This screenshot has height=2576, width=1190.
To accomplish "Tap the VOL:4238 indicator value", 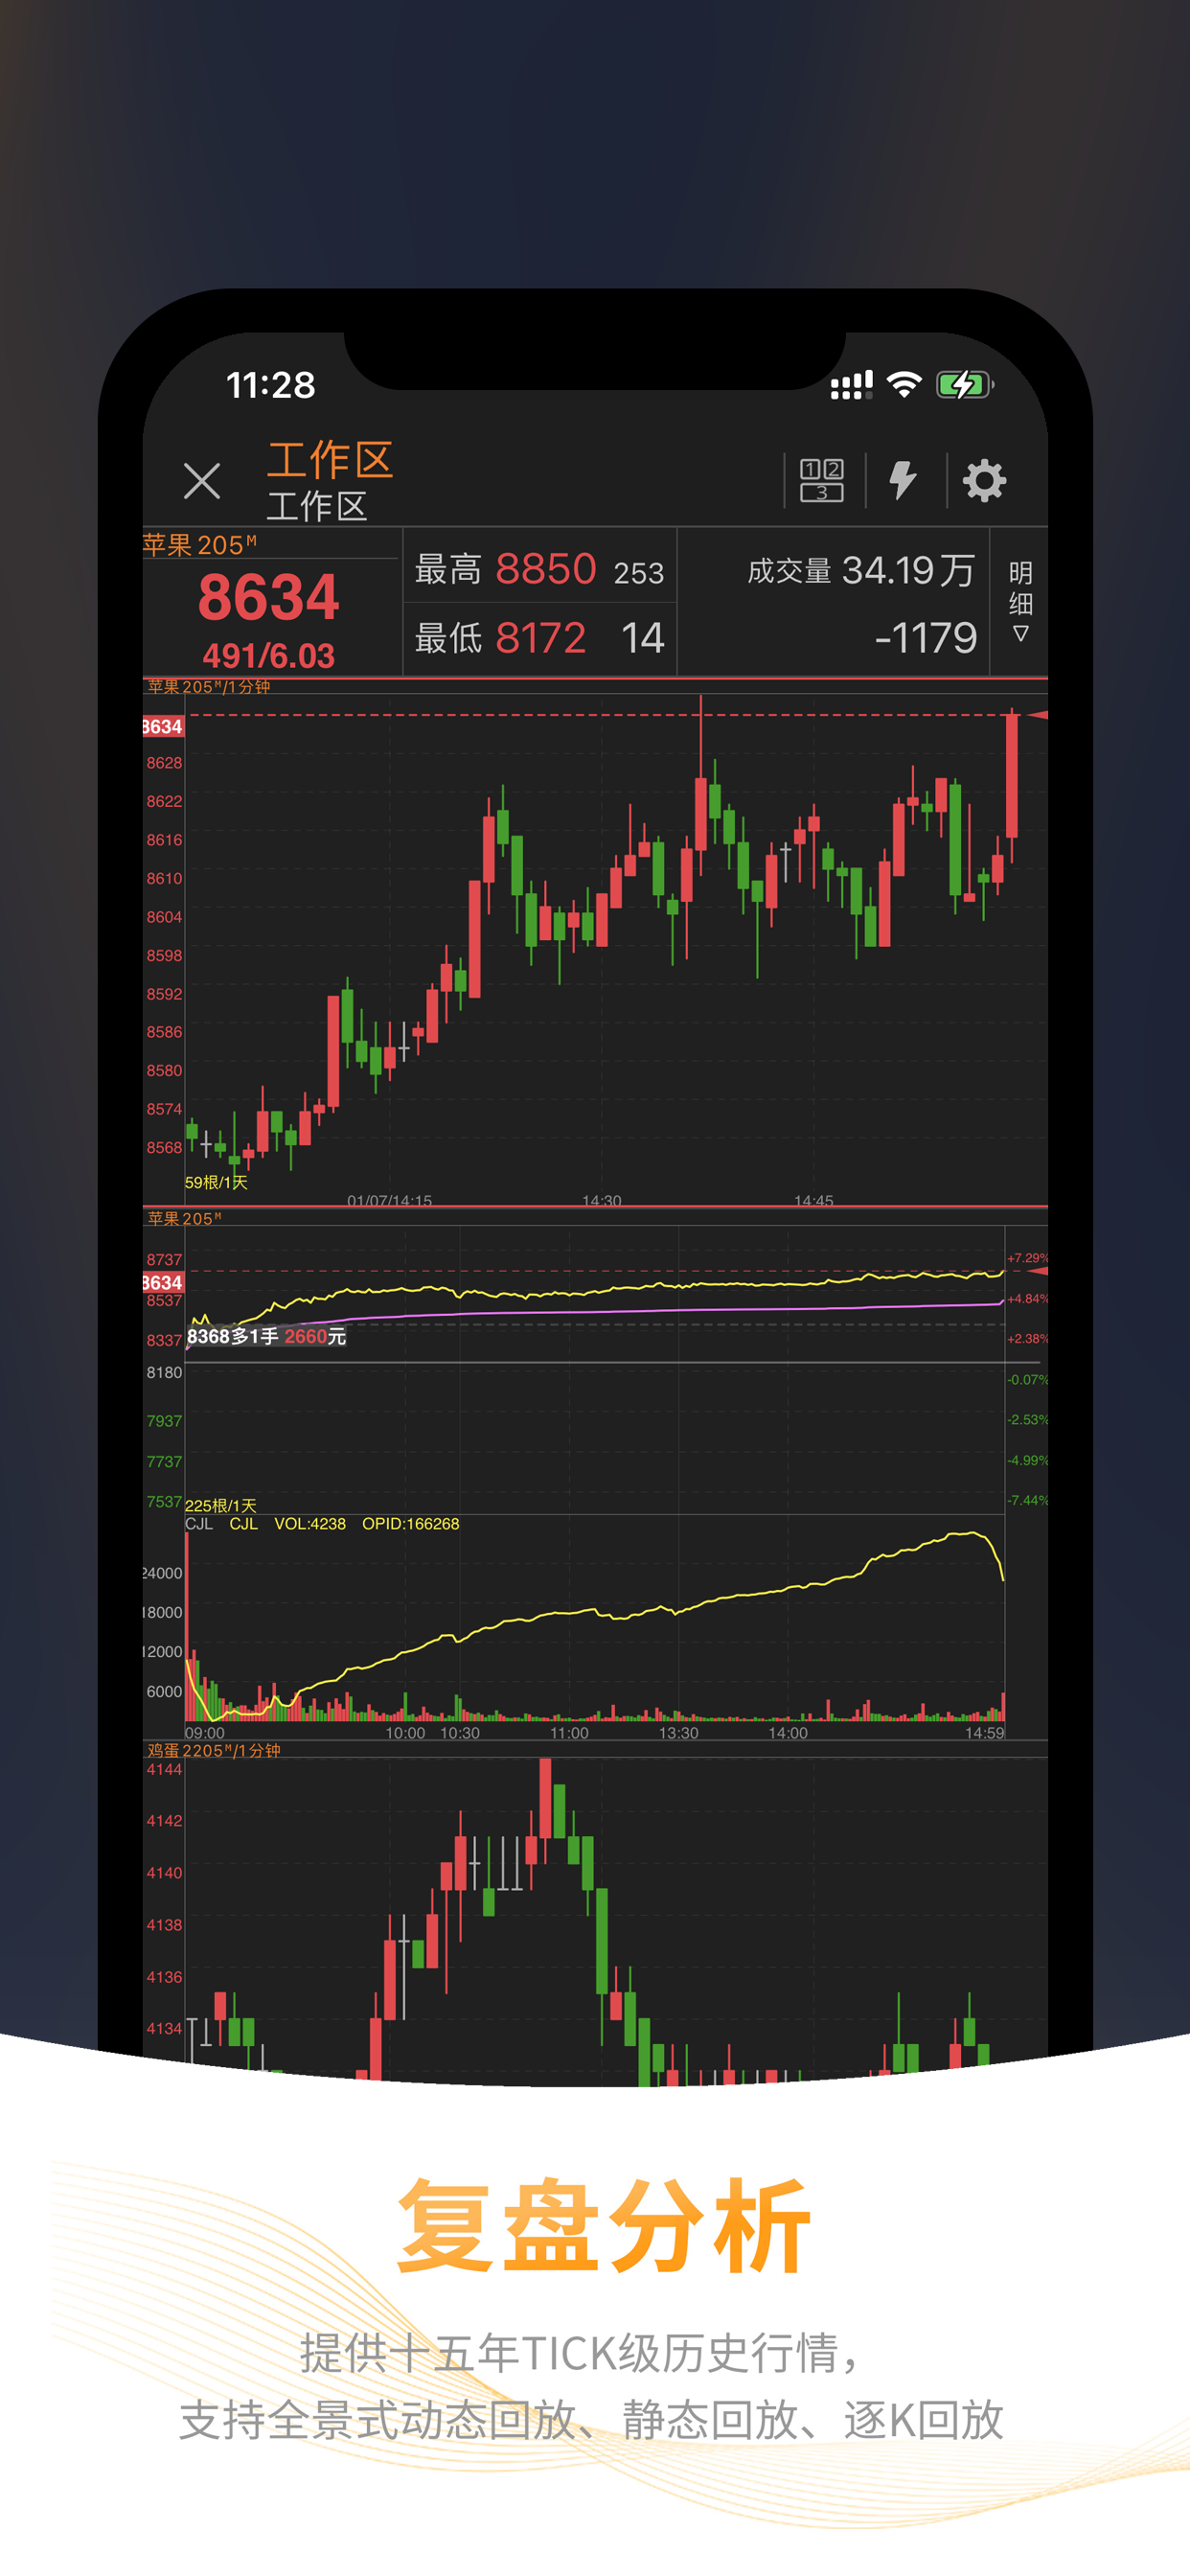I will click(x=310, y=1524).
